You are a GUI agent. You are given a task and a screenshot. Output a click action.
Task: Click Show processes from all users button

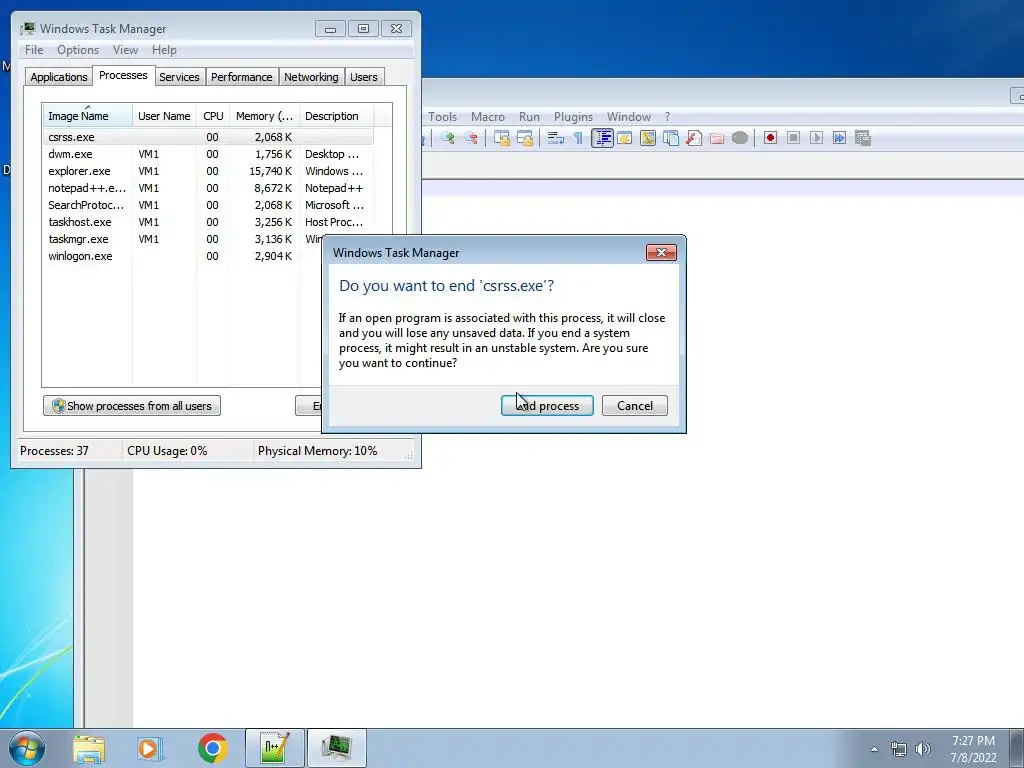click(x=132, y=406)
